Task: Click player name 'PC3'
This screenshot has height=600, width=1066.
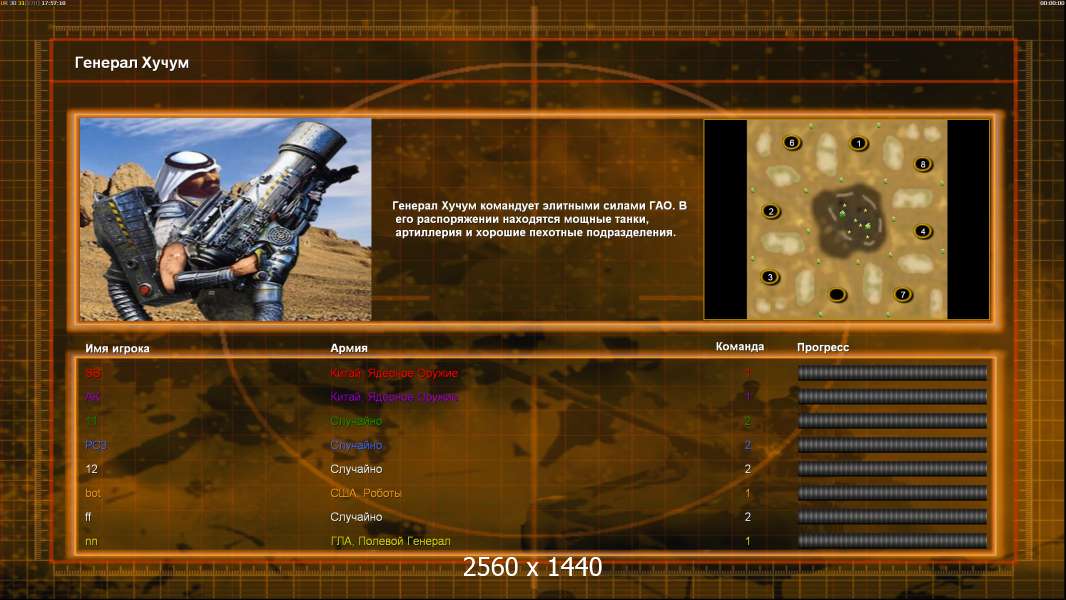Action: coord(96,445)
